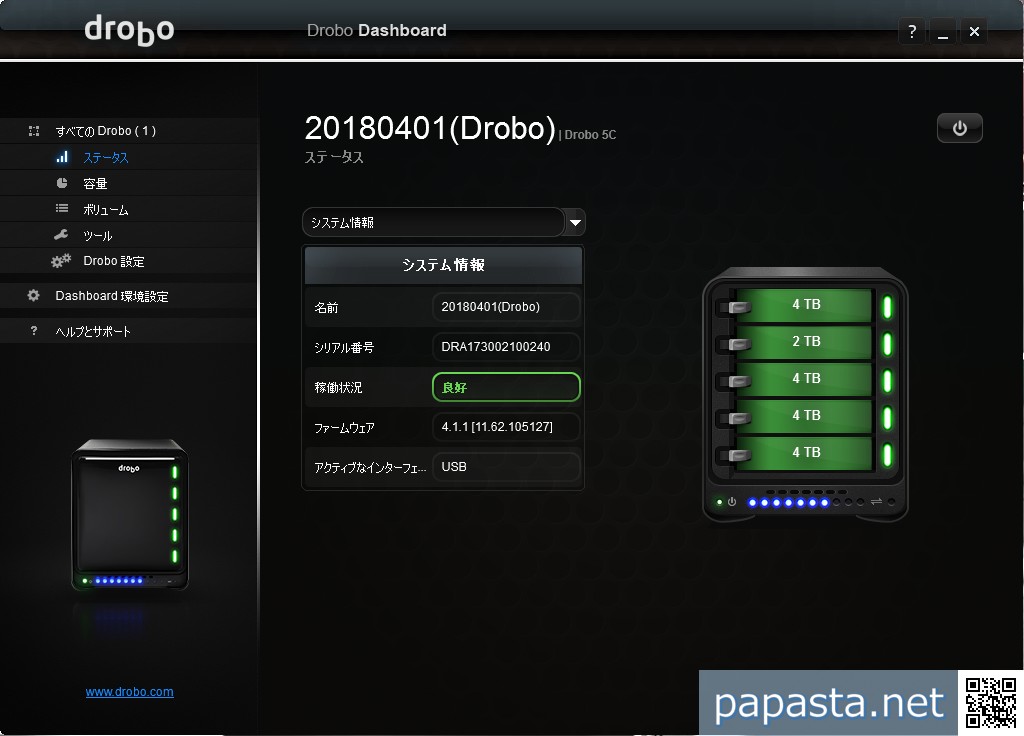Viewport: 1024px width, 736px height.
Task: Click the Dashboard 環境設定 gear icon
Action: click(34, 296)
